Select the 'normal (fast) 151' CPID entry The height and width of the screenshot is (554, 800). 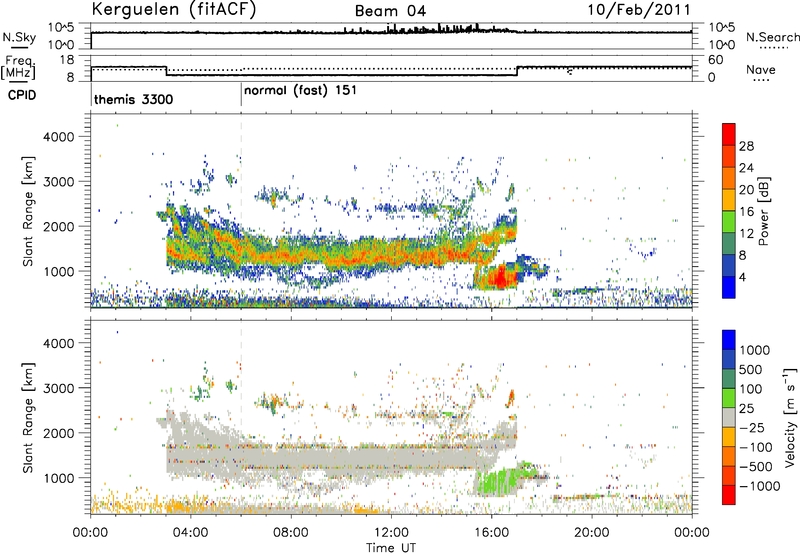tap(300, 91)
